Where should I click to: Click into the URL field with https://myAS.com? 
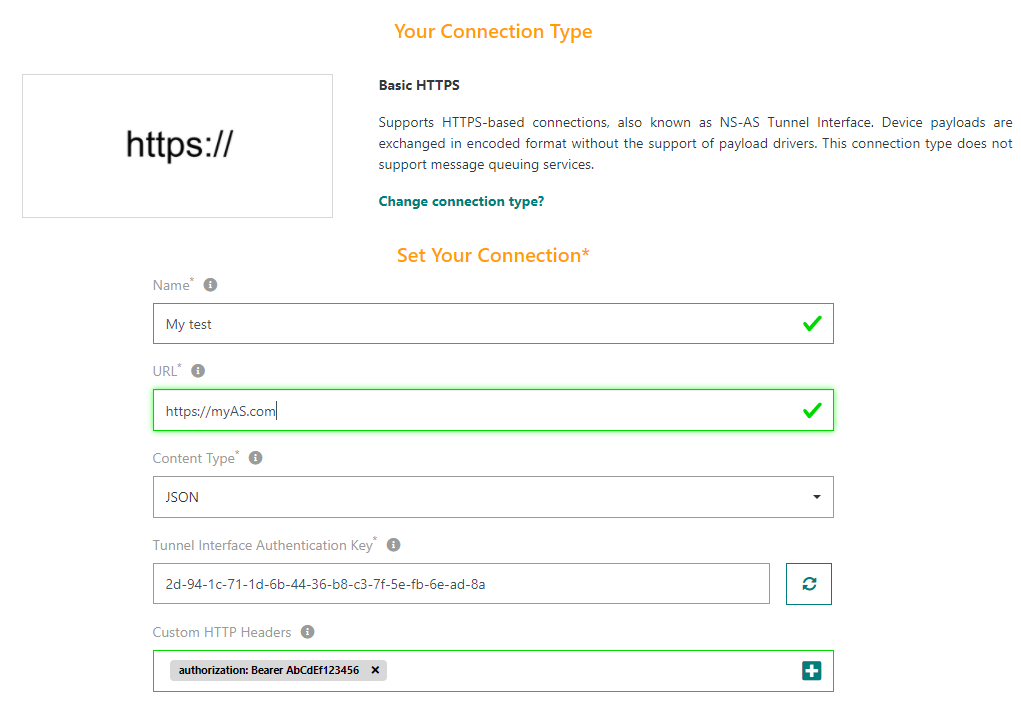tap(480, 410)
